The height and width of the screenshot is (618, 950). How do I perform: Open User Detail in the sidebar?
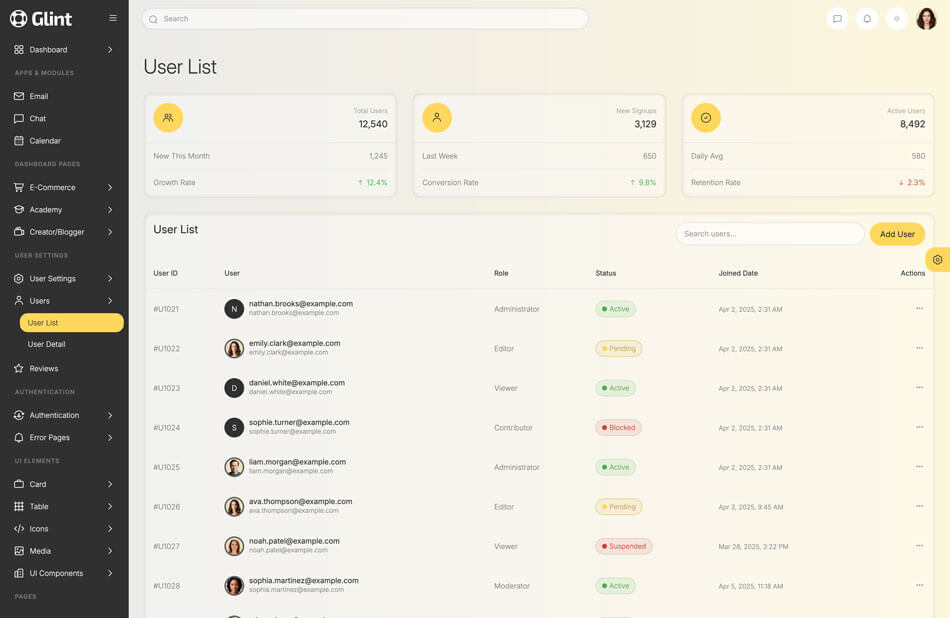pos(46,344)
